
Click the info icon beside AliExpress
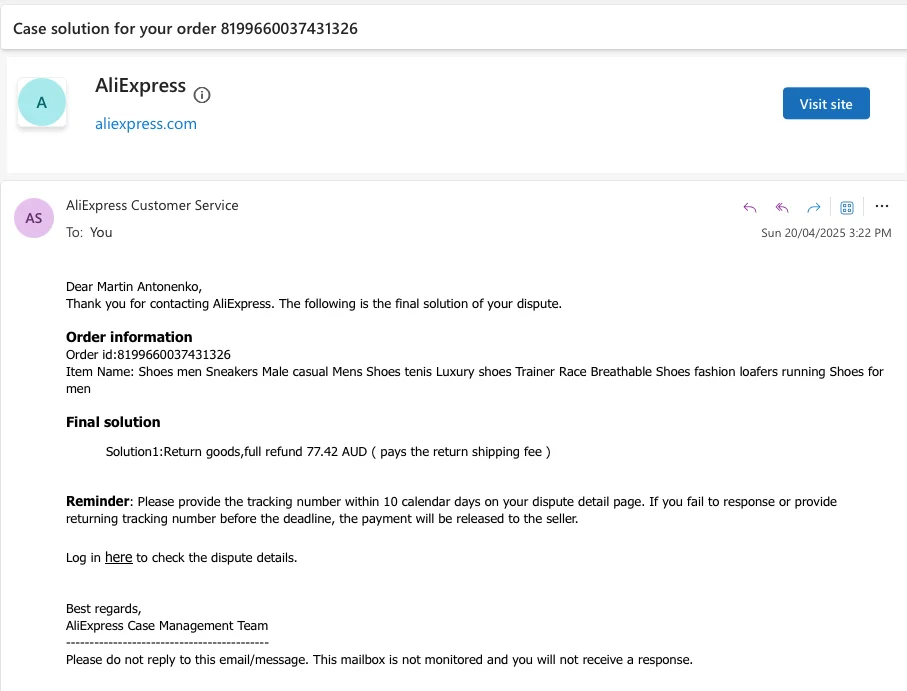[202, 95]
